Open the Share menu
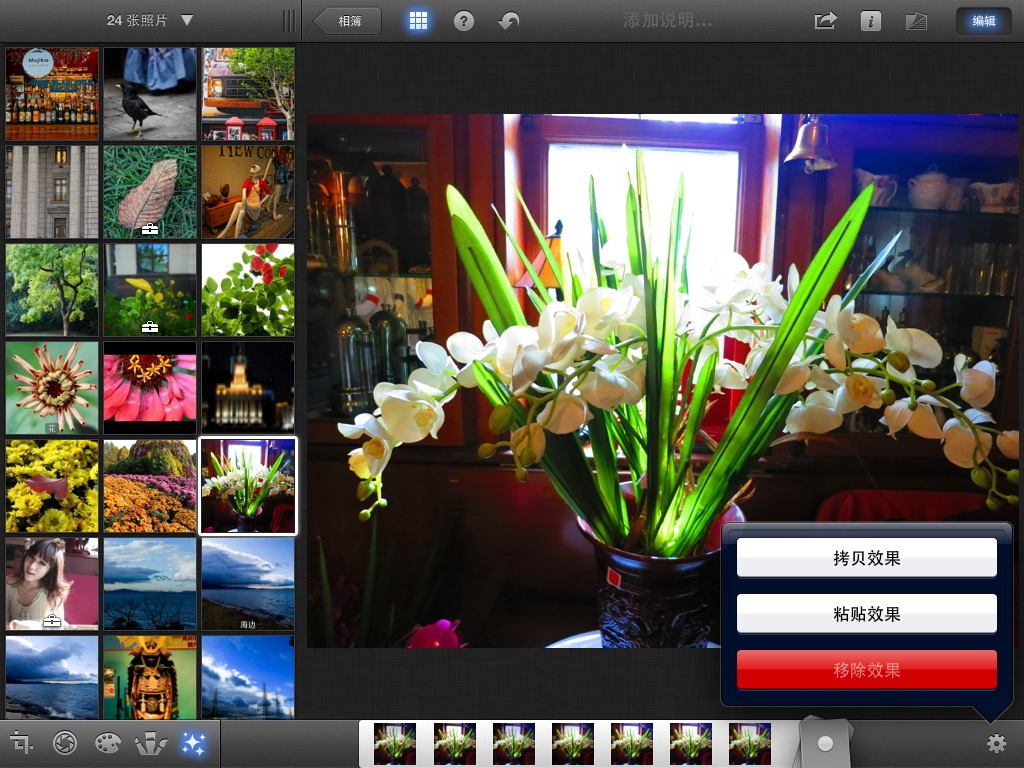Viewport: 1024px width, 768px height. (823, 20)
